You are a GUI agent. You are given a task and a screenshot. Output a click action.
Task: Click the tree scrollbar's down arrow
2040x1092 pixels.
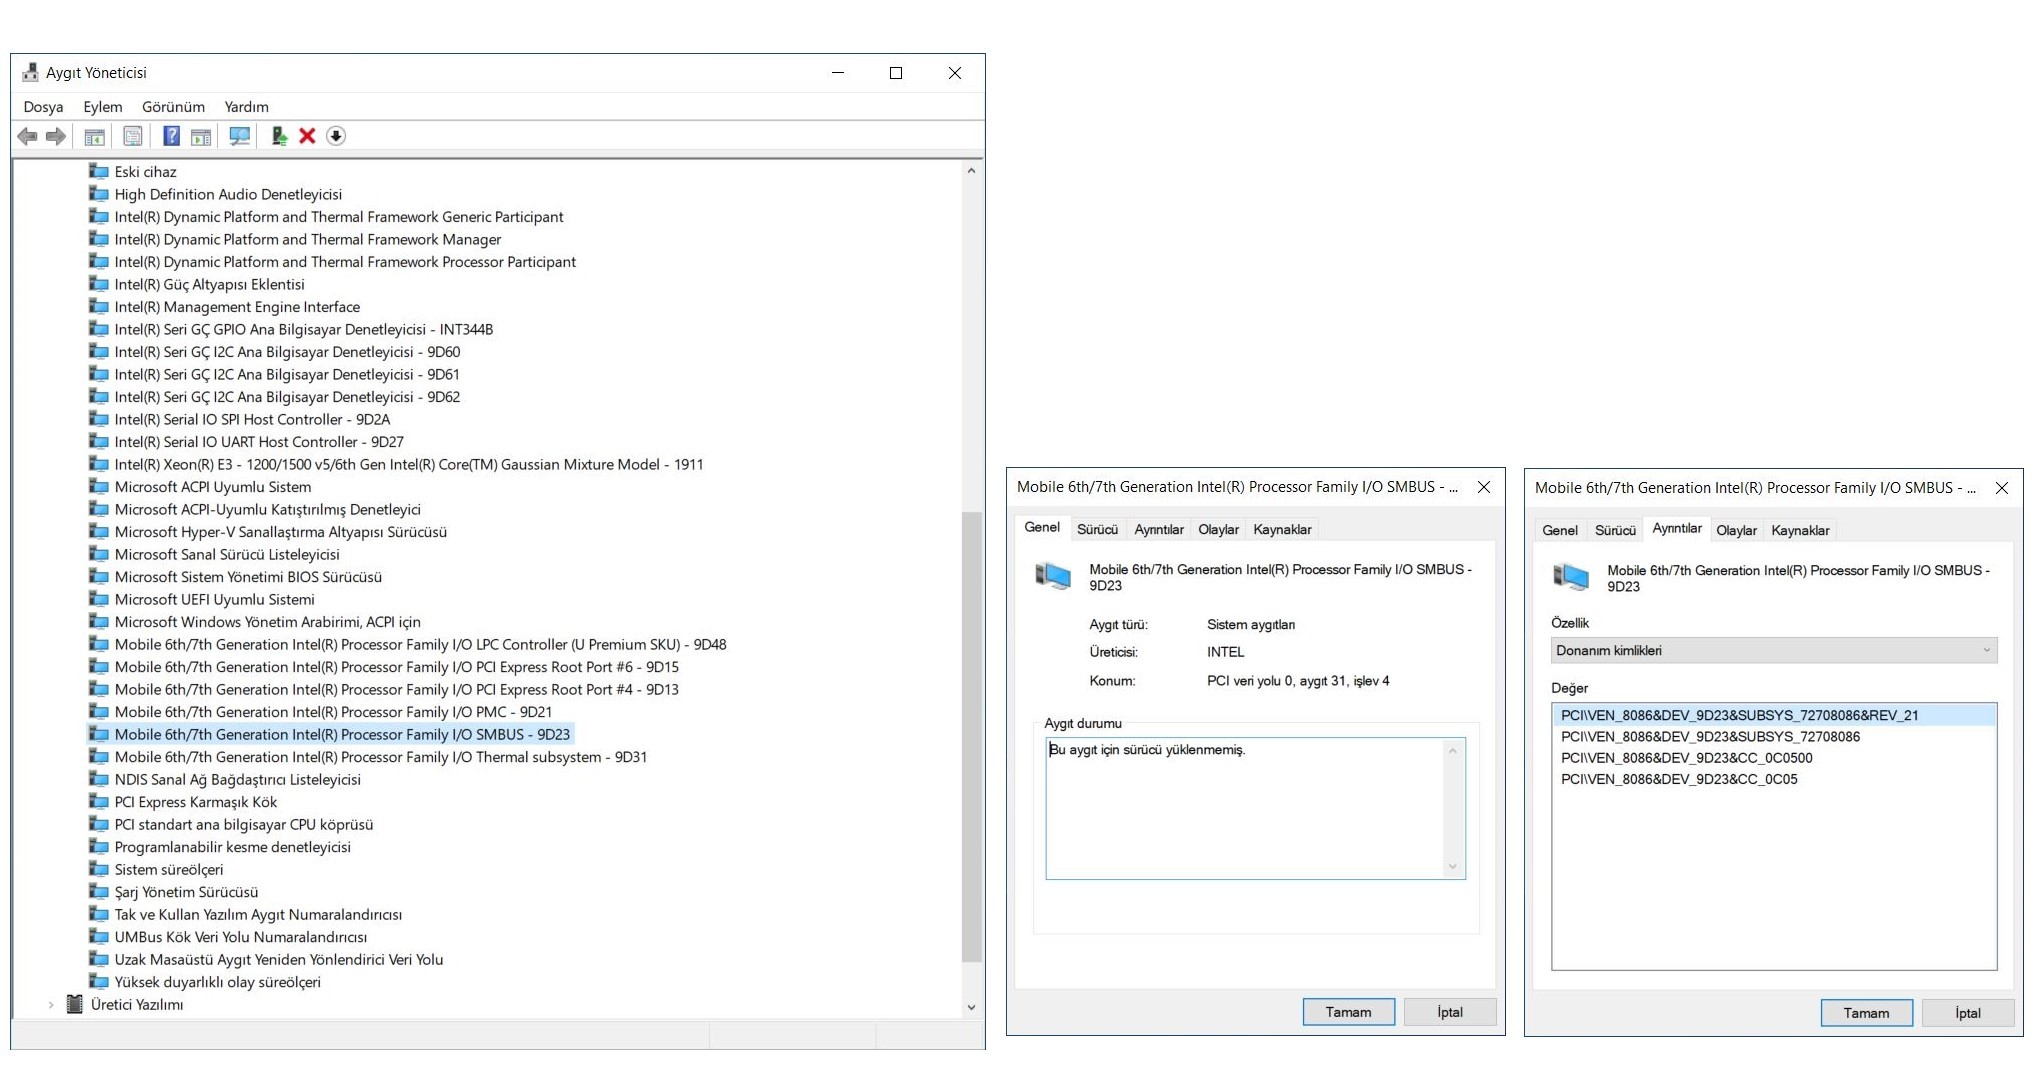tap(971, 1007)
